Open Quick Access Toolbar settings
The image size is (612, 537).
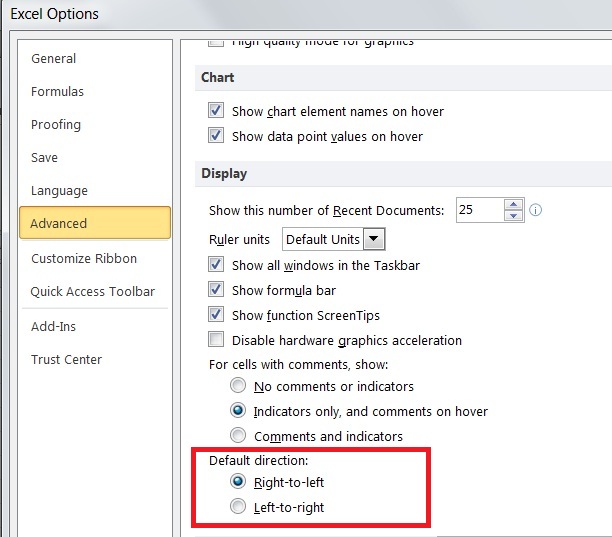(93, 292)
